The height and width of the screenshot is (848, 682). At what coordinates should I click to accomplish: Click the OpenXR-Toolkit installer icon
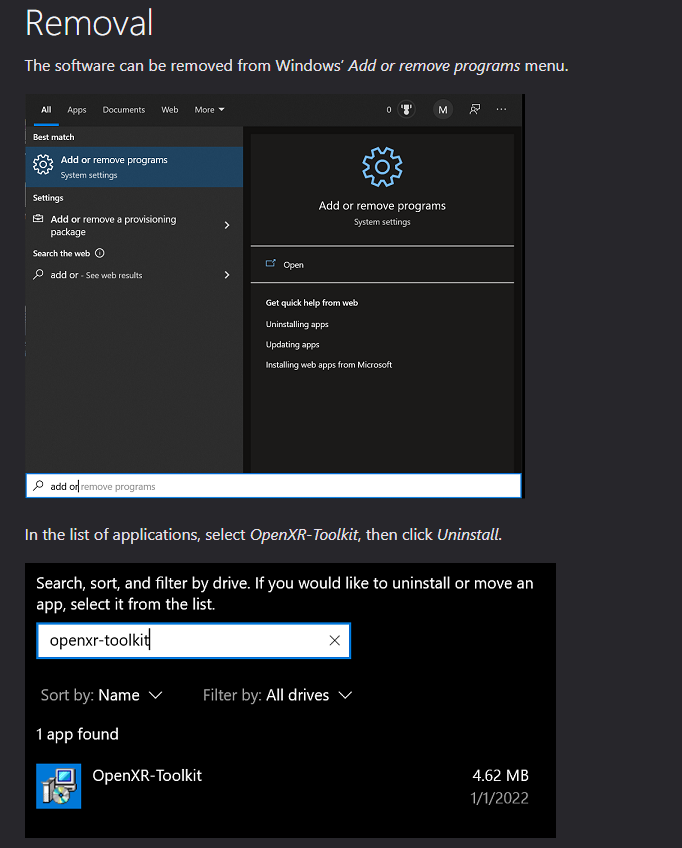click(x=58, y=786)
